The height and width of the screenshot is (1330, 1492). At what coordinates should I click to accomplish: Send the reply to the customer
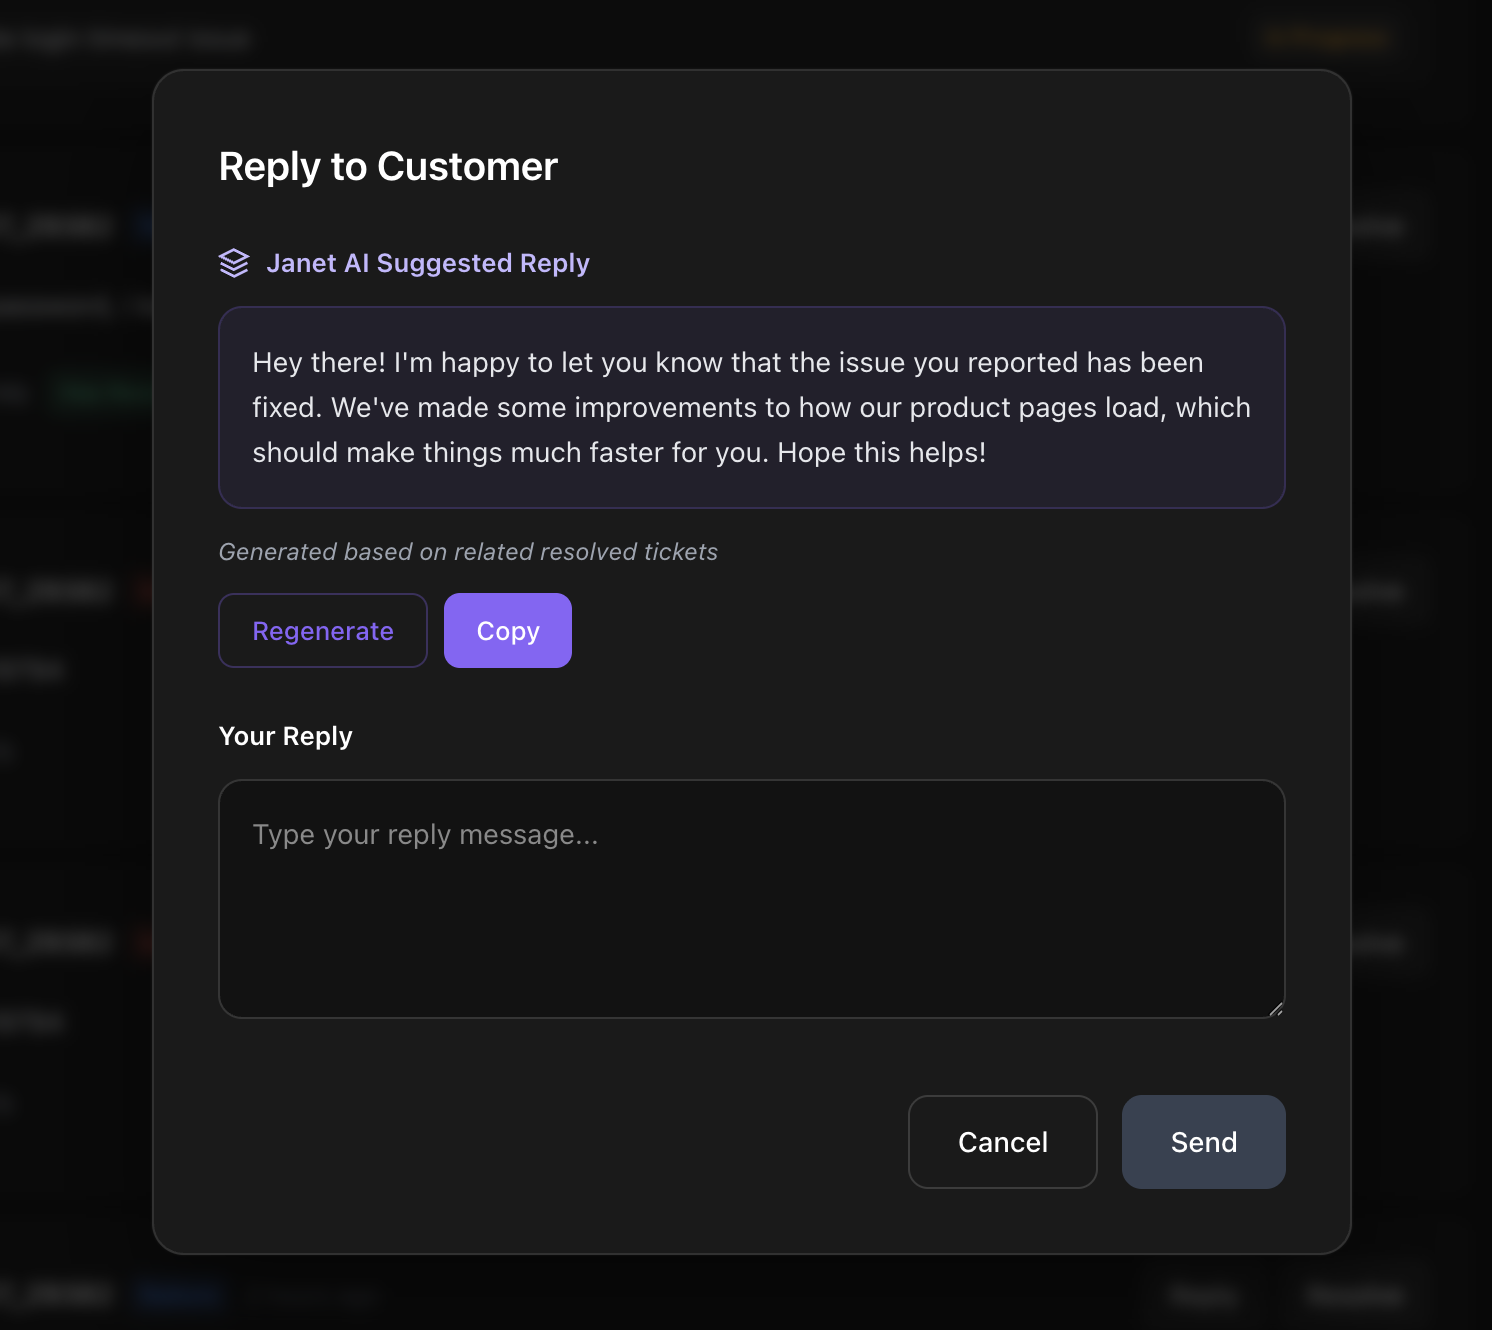(1203, 1142)
